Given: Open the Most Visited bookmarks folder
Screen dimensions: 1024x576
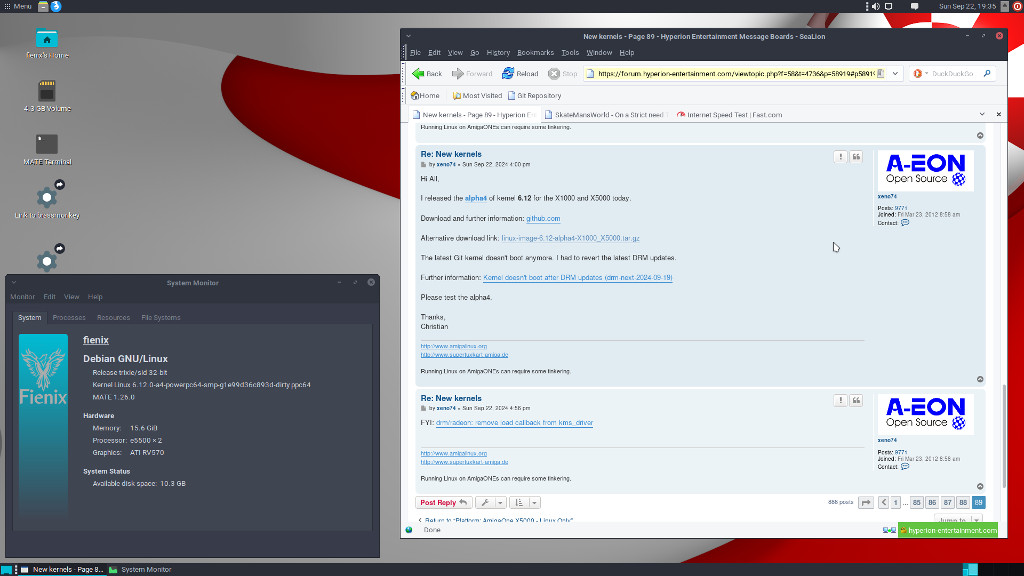Looking at the screenshot, I should pos(477,95).
